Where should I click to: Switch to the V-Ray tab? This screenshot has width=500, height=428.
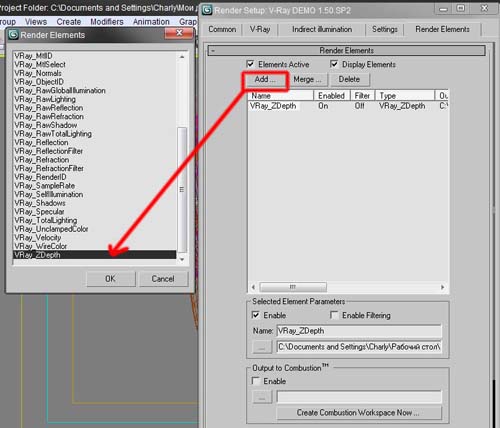(x=260, y=29)
